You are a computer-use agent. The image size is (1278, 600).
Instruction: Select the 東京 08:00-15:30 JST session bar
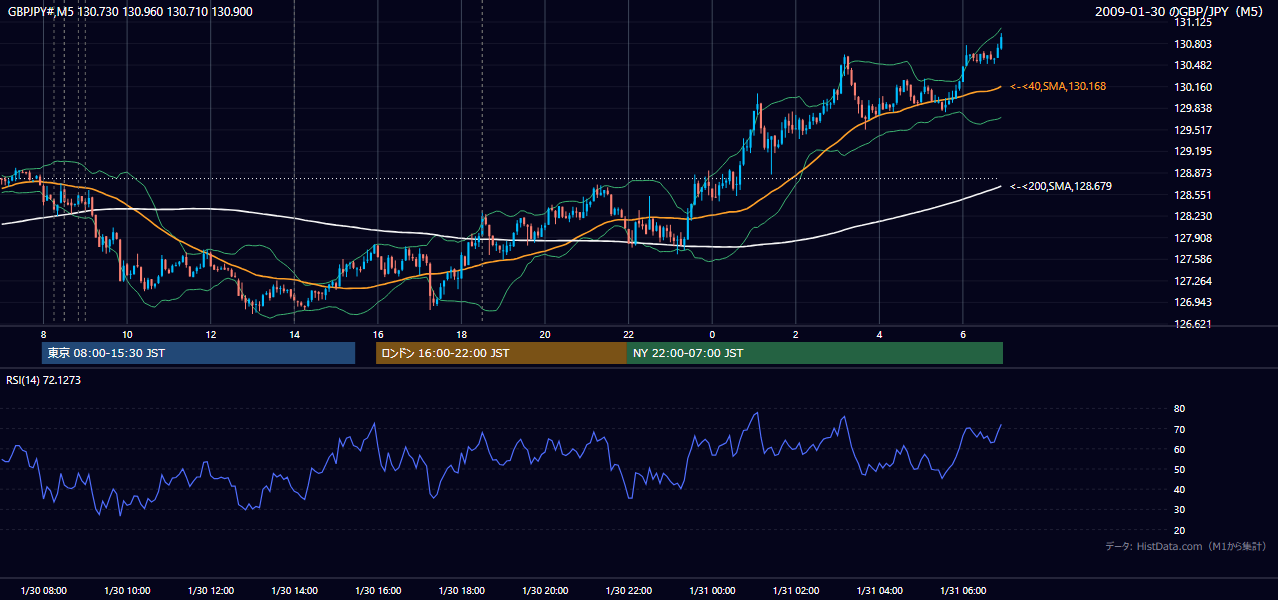198,353
